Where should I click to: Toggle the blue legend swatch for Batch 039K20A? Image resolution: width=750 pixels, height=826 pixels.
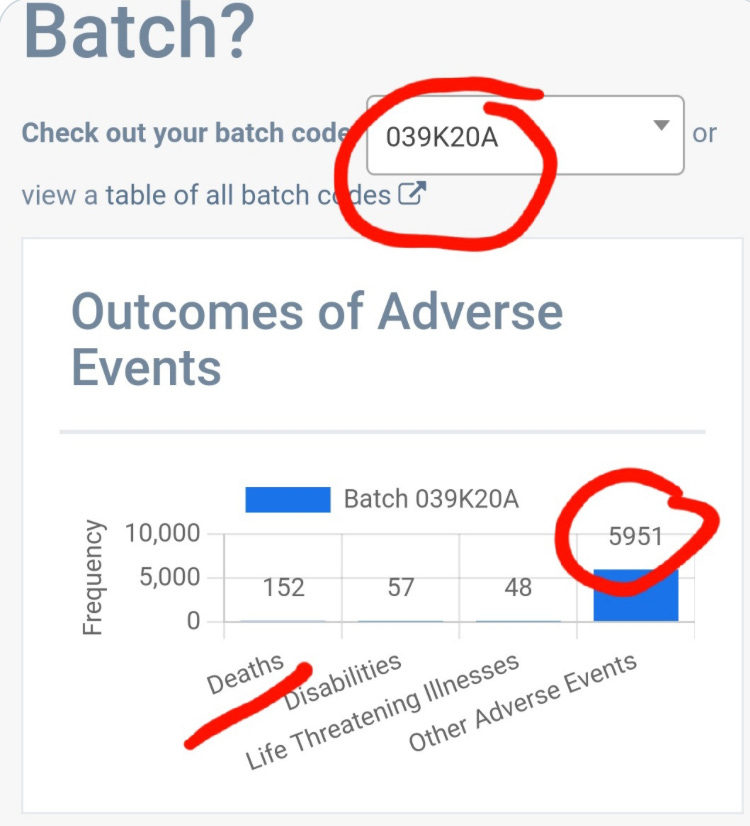coord(287,499)
